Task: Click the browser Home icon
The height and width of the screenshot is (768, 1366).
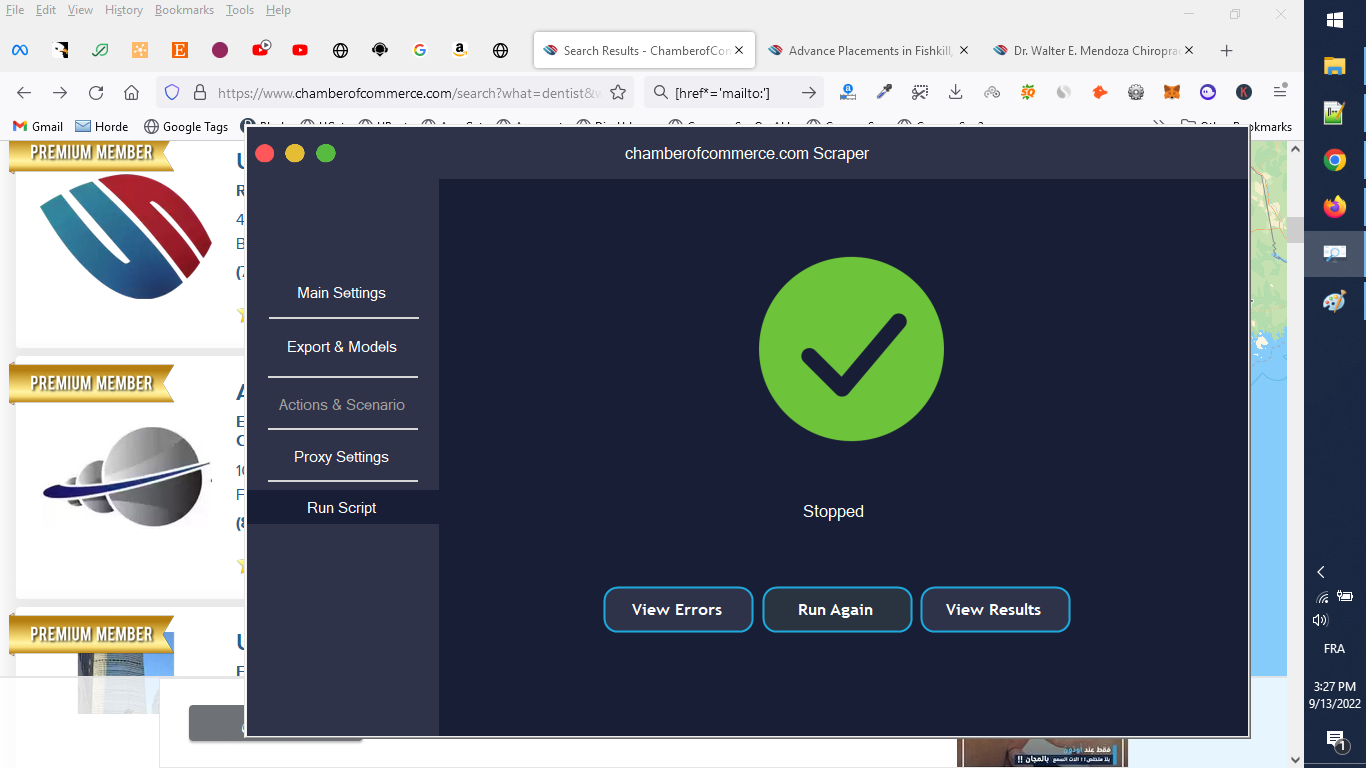Action: [x=131, y=92]
